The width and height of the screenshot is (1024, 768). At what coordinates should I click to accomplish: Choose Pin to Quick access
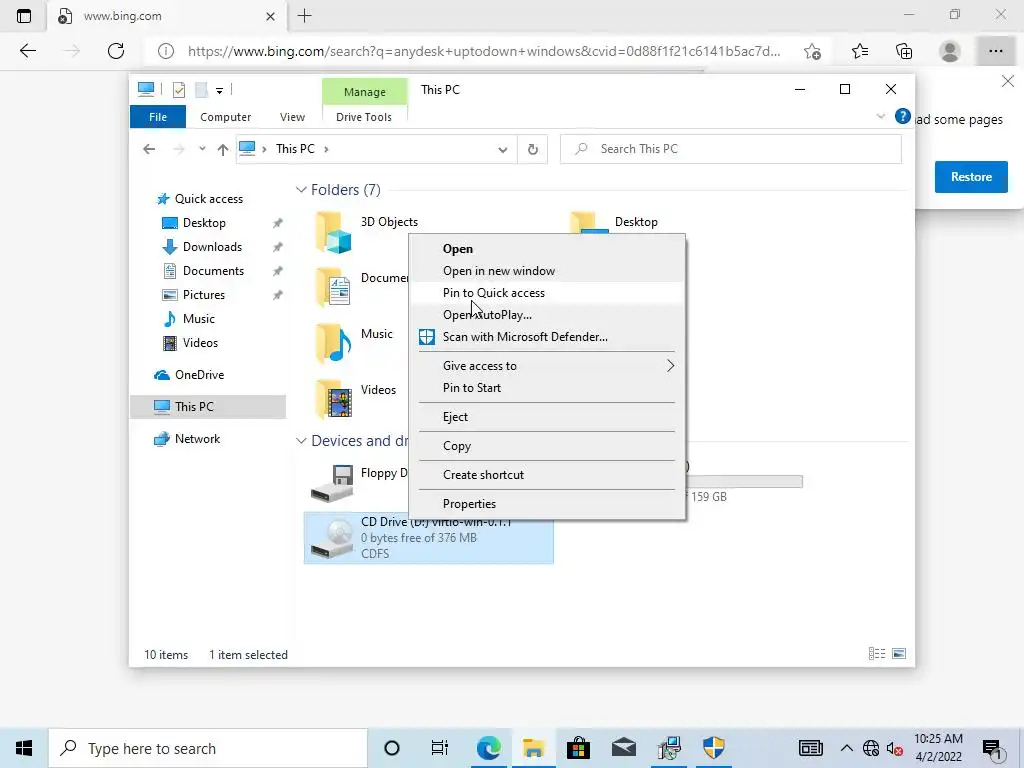point(547,293)
